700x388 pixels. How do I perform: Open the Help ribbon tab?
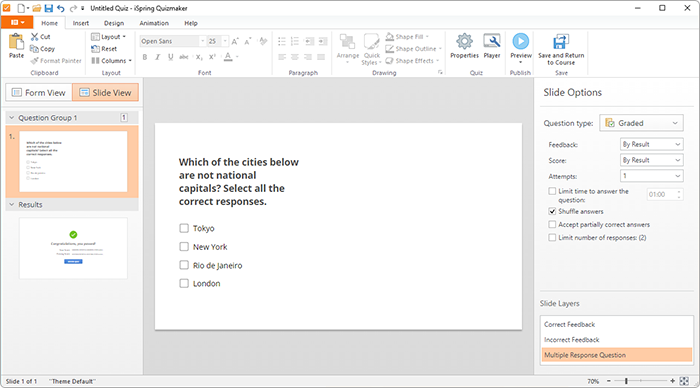[x=191, y=23]
